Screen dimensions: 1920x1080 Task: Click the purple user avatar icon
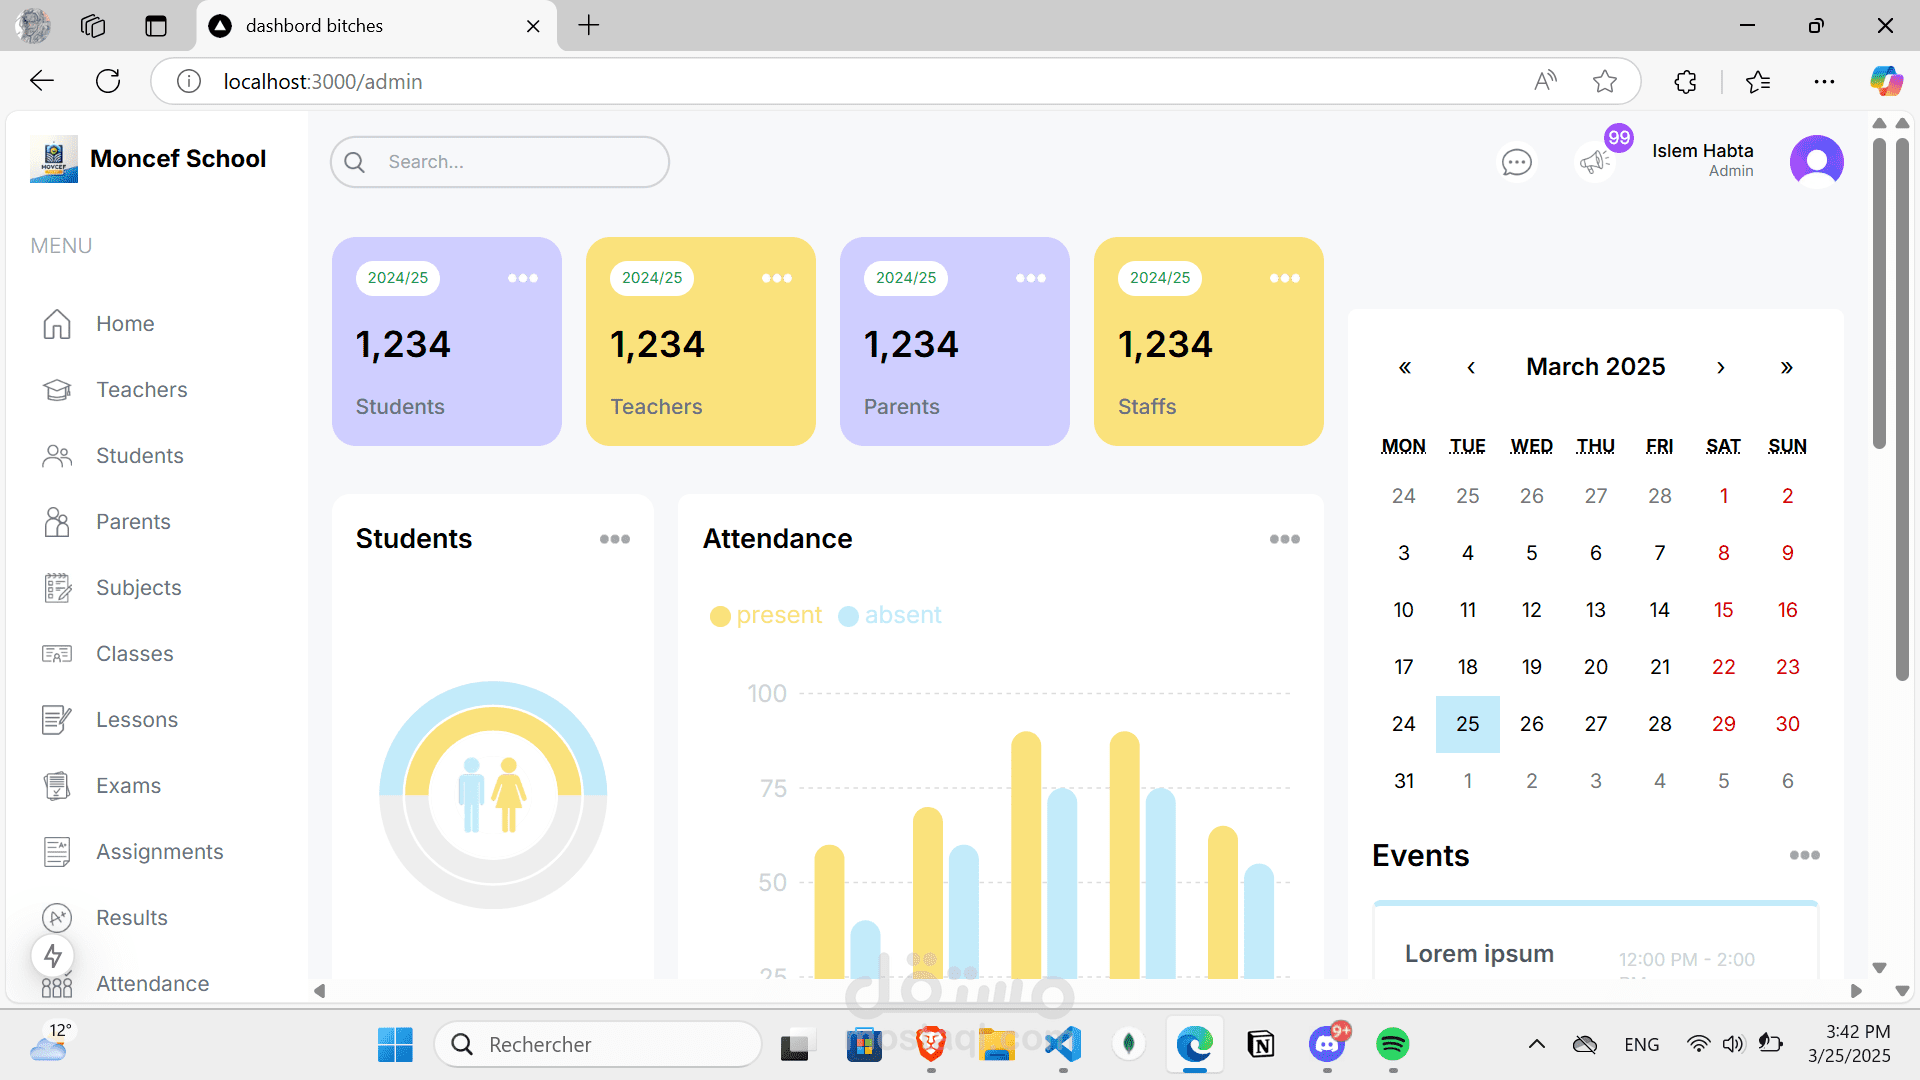(x=1816, y=161)
